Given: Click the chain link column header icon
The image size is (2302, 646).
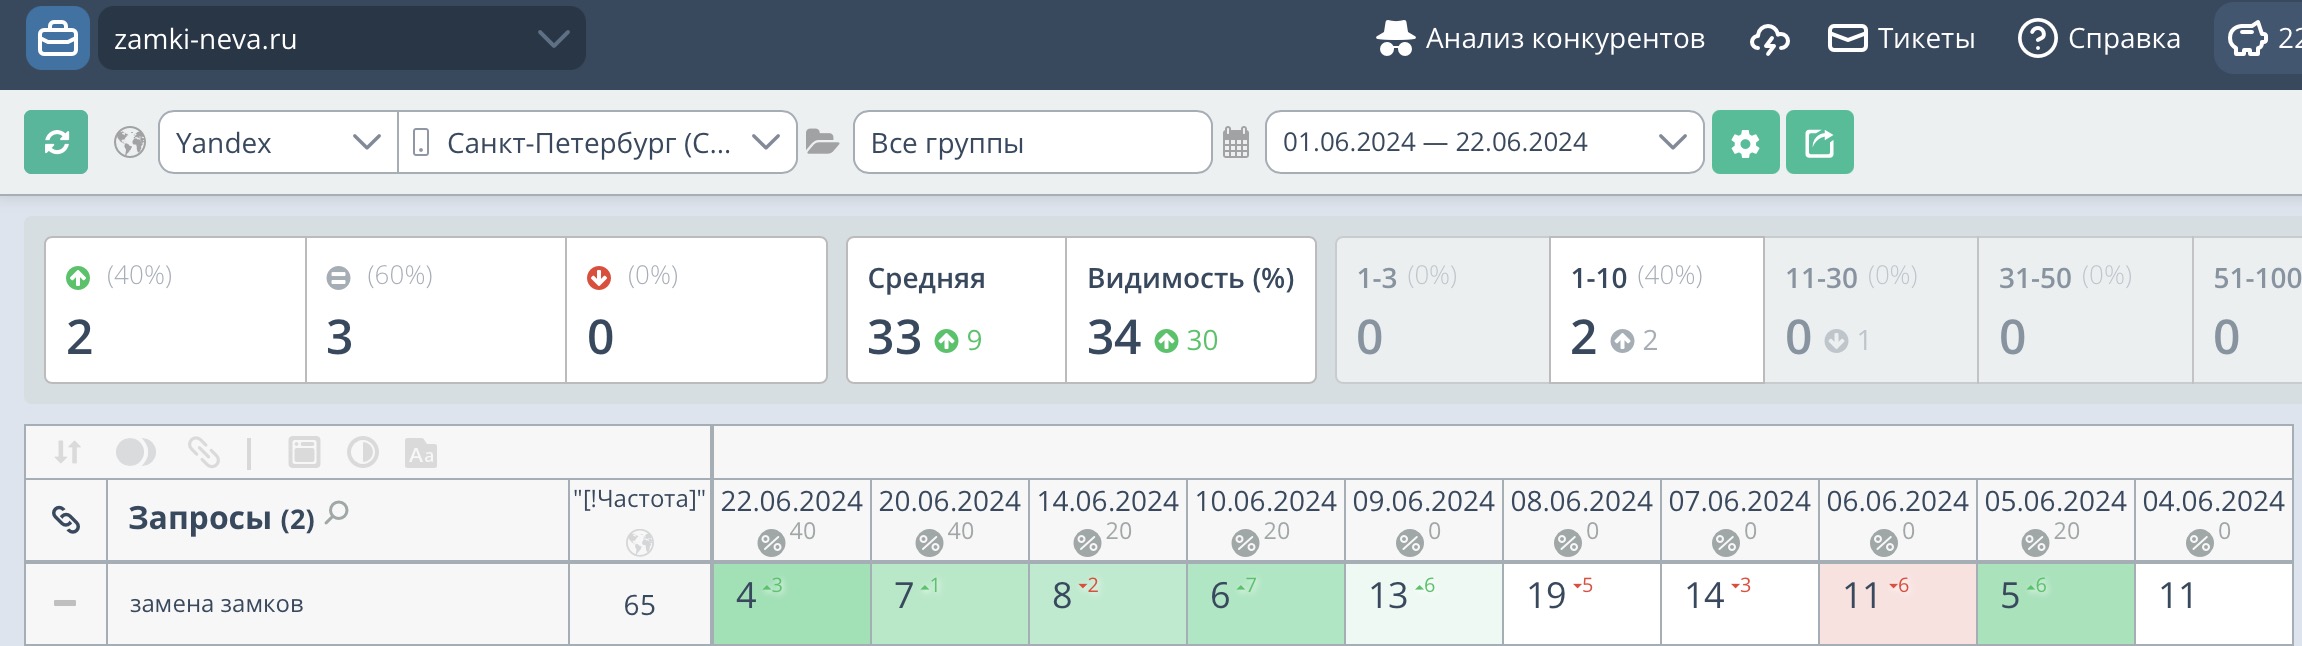Looking at the screenshot, I should 66,519.
